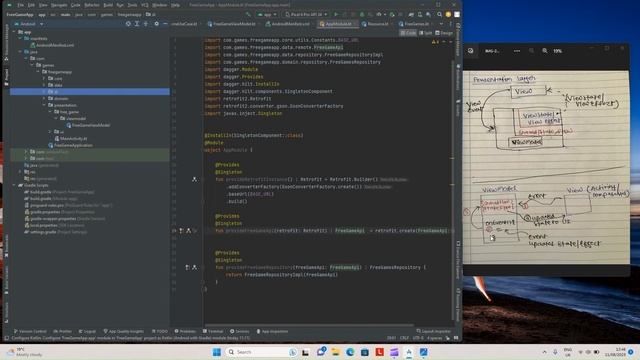
Task: Expand the core package in project tree
Action: [44, 78]
